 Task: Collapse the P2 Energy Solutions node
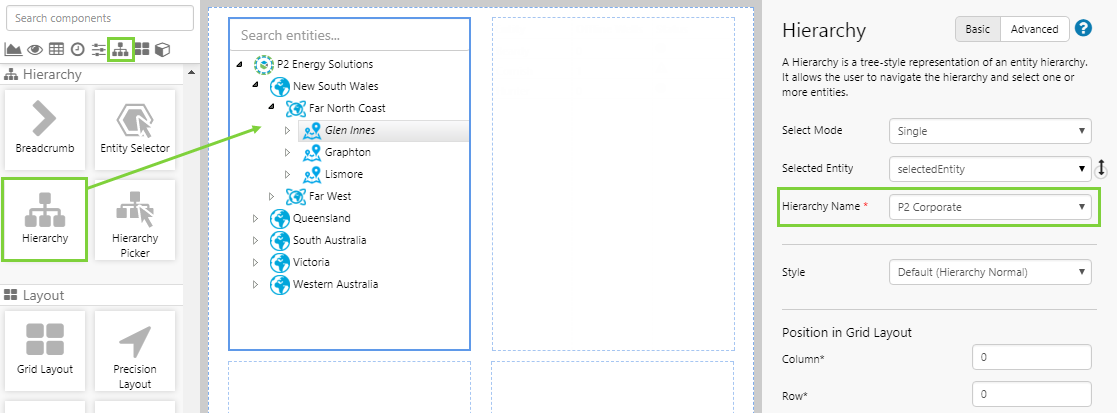pos(239,64)
